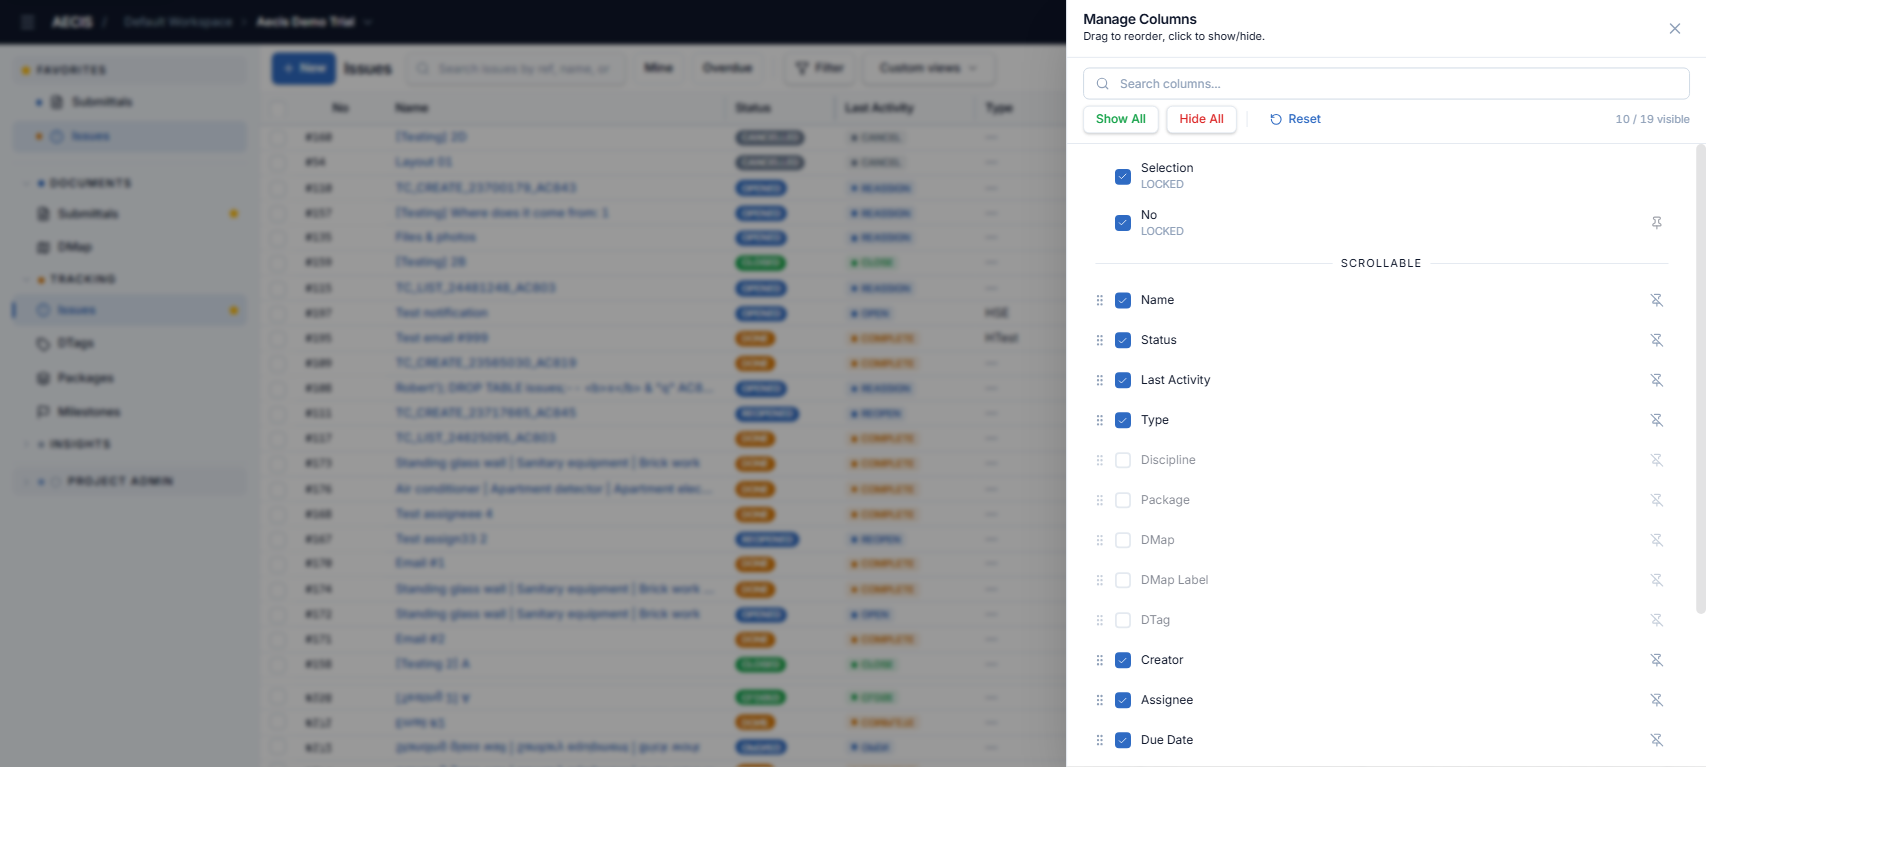Unpin the No column with pin icon
The height and width of the screenshot is (852, 1896).
(1656, 223)
